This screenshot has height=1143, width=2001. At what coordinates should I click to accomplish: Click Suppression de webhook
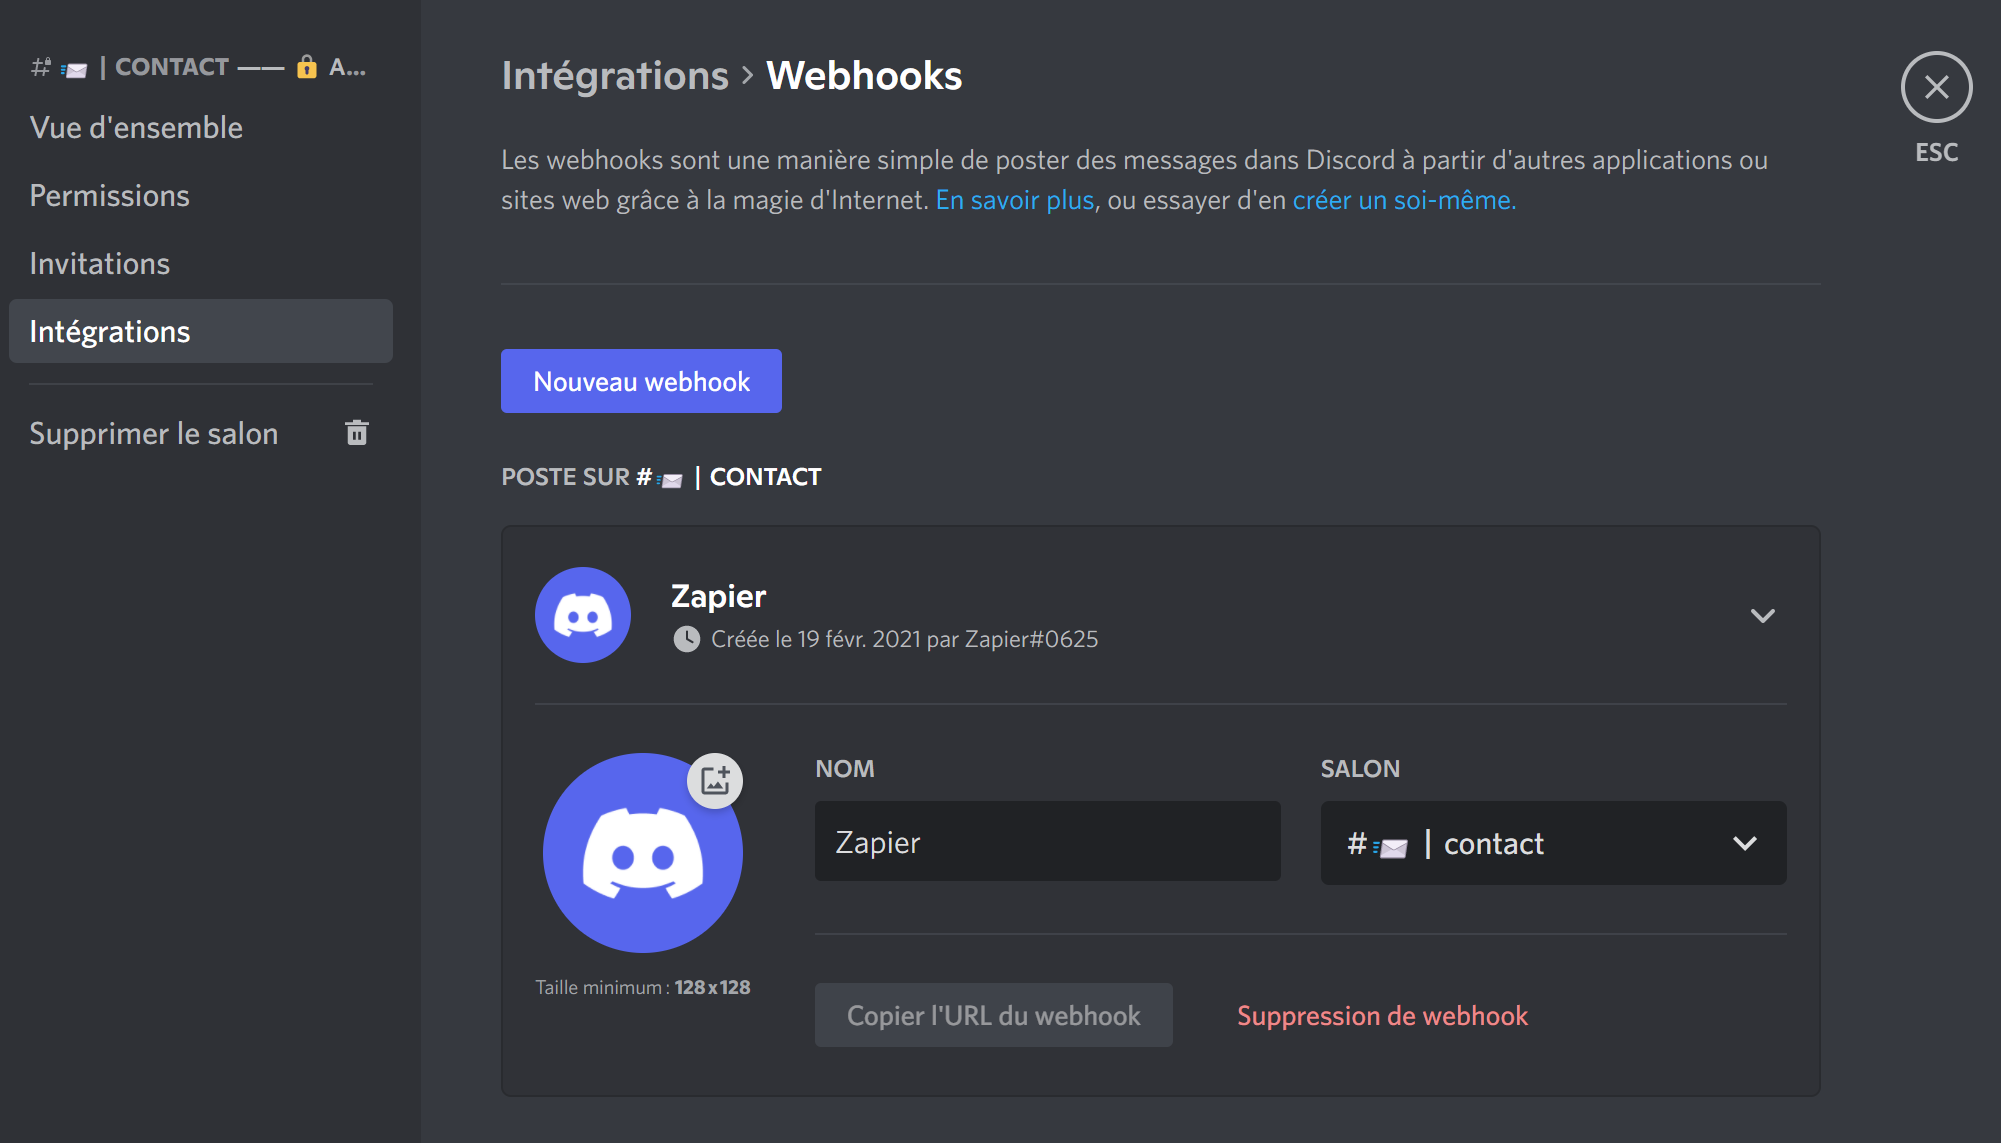1382,1015
